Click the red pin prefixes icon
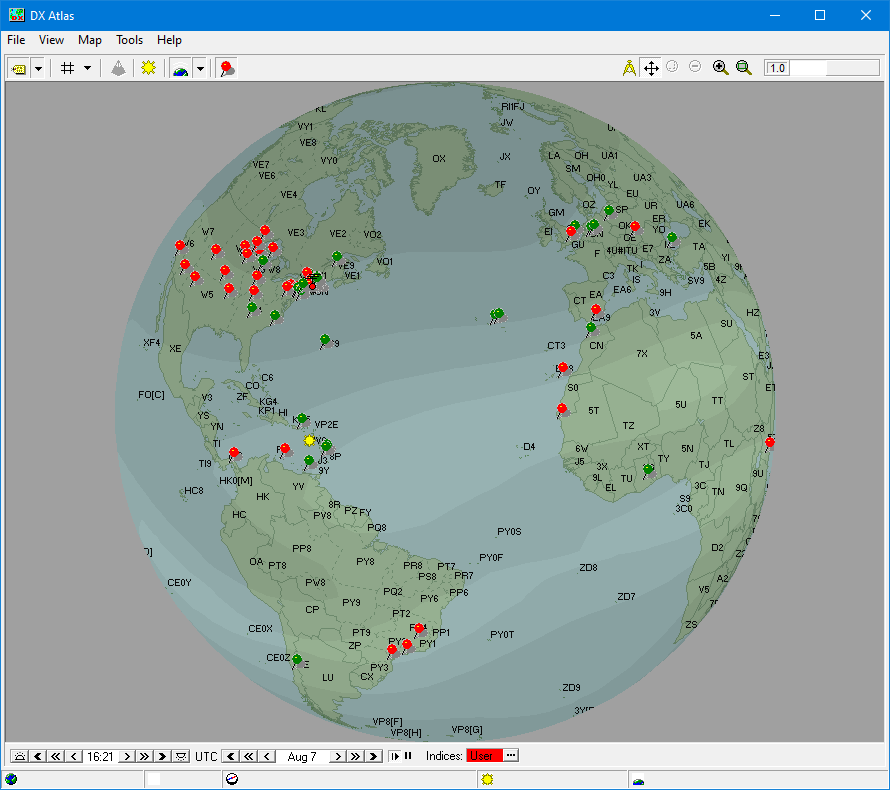The image size is (890, 790). coord(227,68)
